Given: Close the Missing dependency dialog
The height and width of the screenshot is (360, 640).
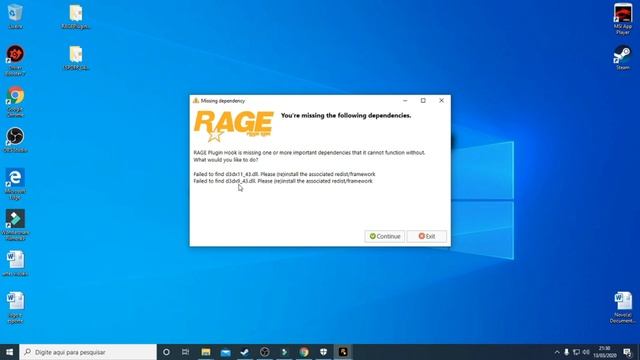Looking at the screenshot, I should tap(441, 100).
